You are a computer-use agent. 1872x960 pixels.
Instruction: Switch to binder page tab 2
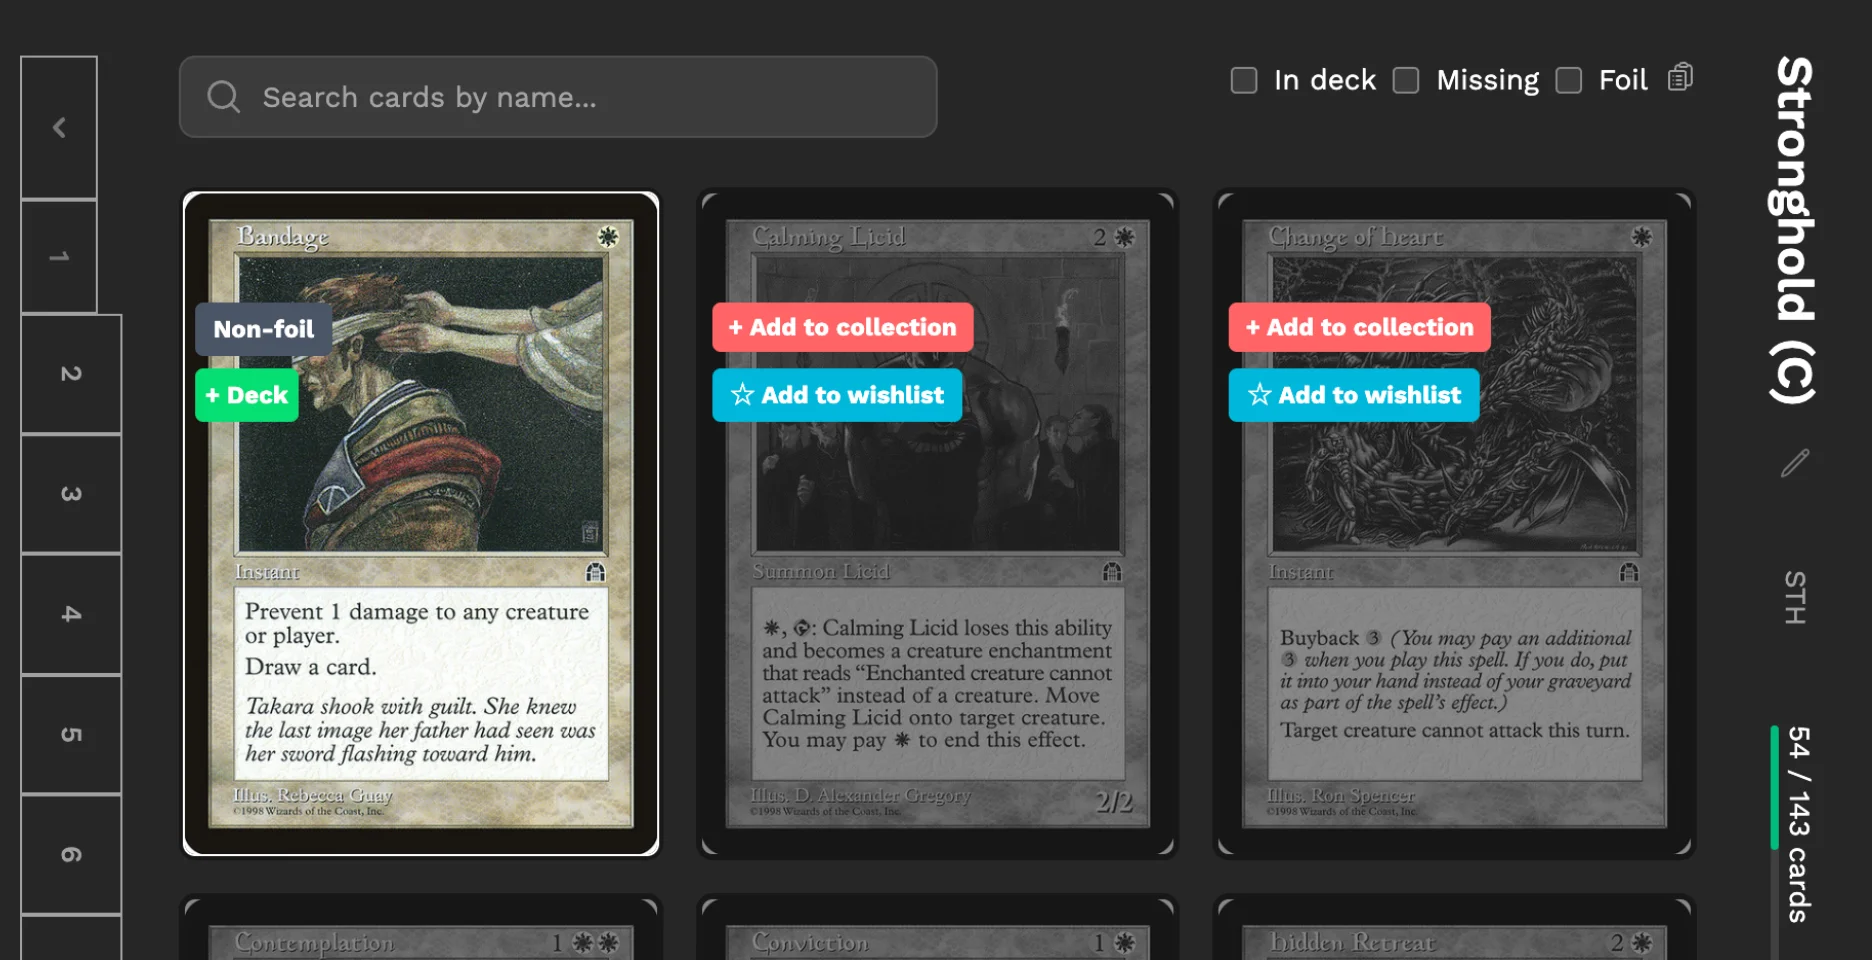click(x=71, y=374)
